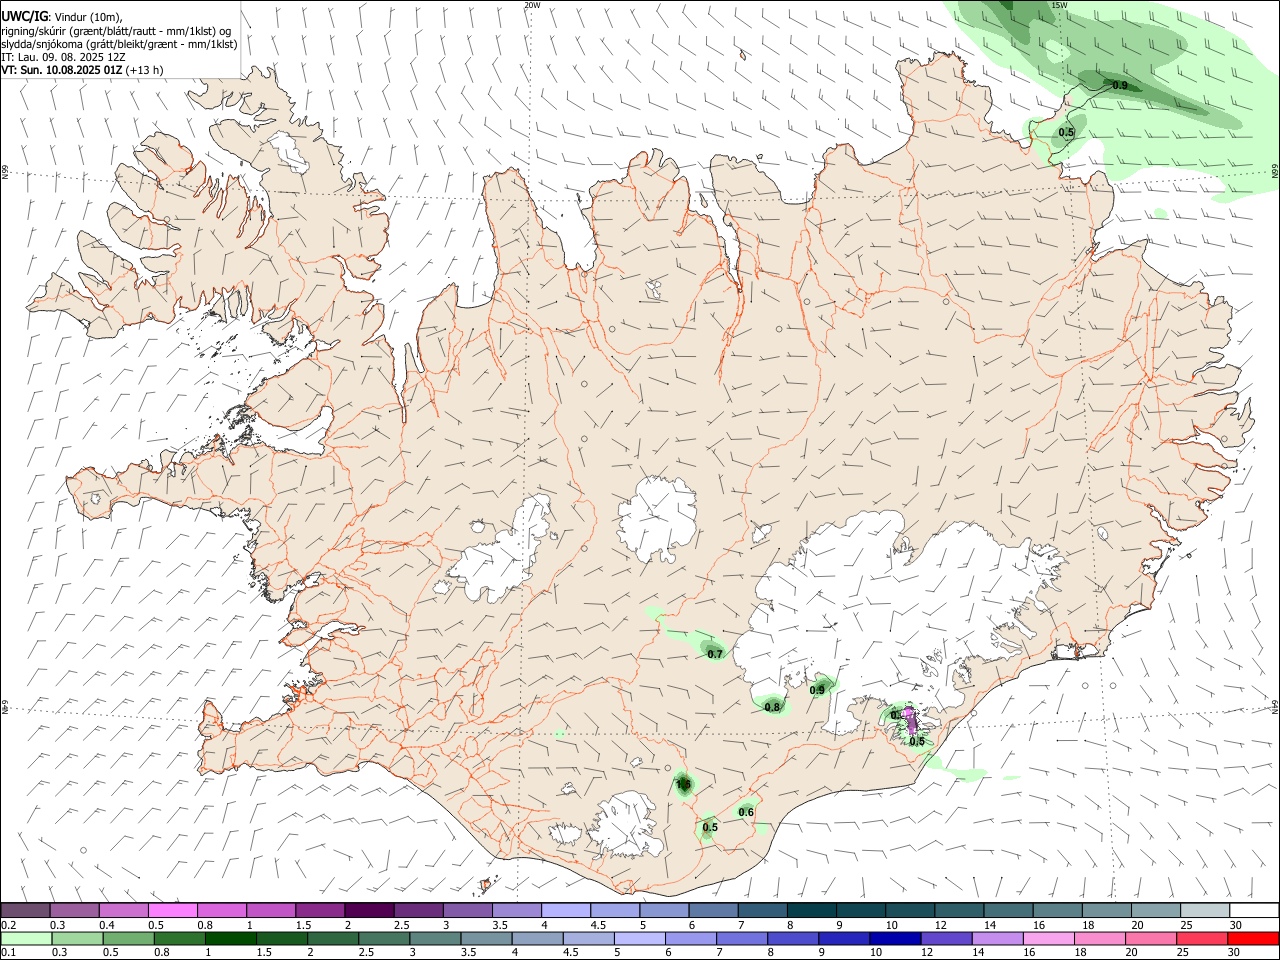The image size is (1280, 960).
Task: Select the light purple swatch labeled 14, lower row
Action: coord(998,938)
